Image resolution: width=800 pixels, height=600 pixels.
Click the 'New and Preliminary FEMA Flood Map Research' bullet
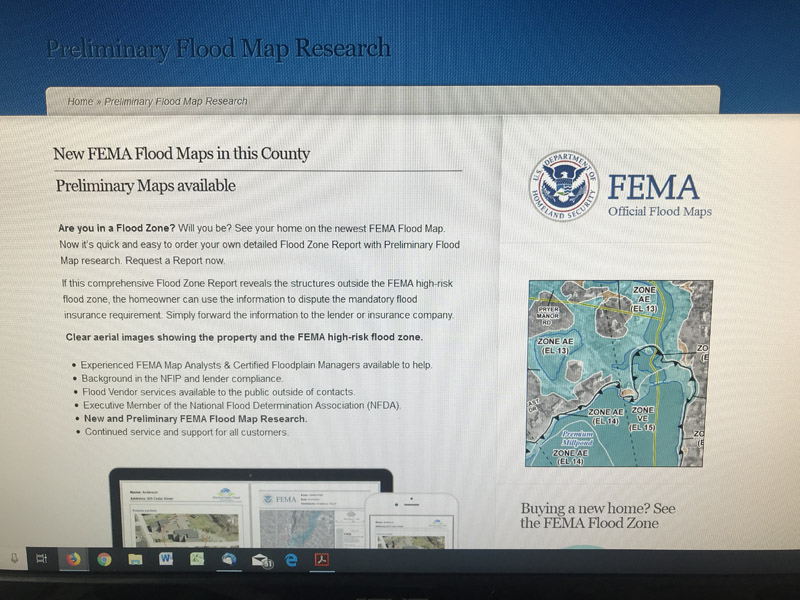click(x=195, y=419)
